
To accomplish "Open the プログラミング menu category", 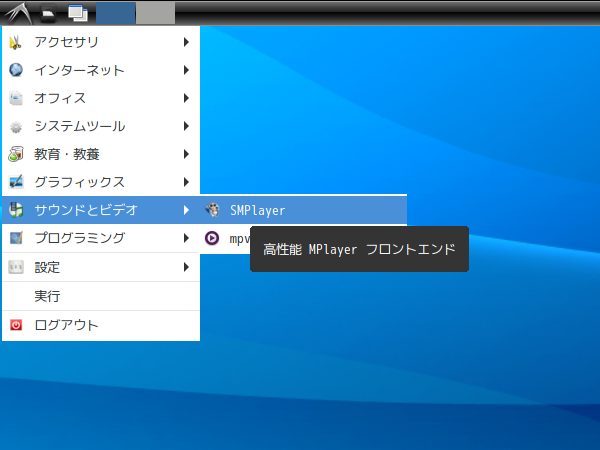I will [x=101, y=238].
